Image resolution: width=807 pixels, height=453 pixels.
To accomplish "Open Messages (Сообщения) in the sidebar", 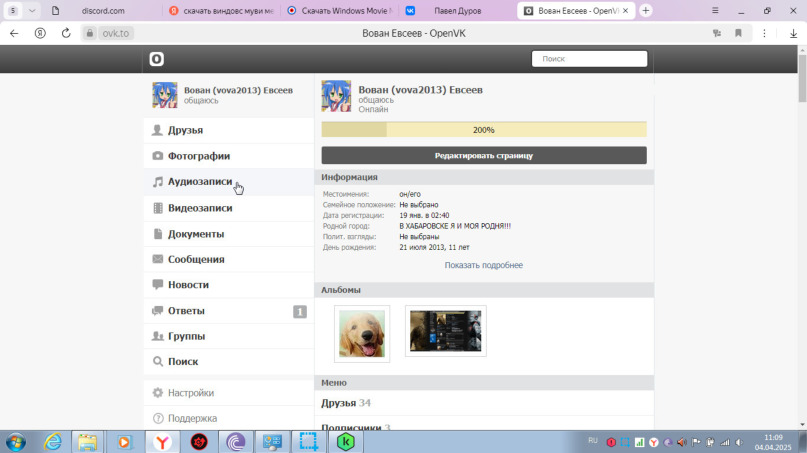I will [x=195, y=259].
